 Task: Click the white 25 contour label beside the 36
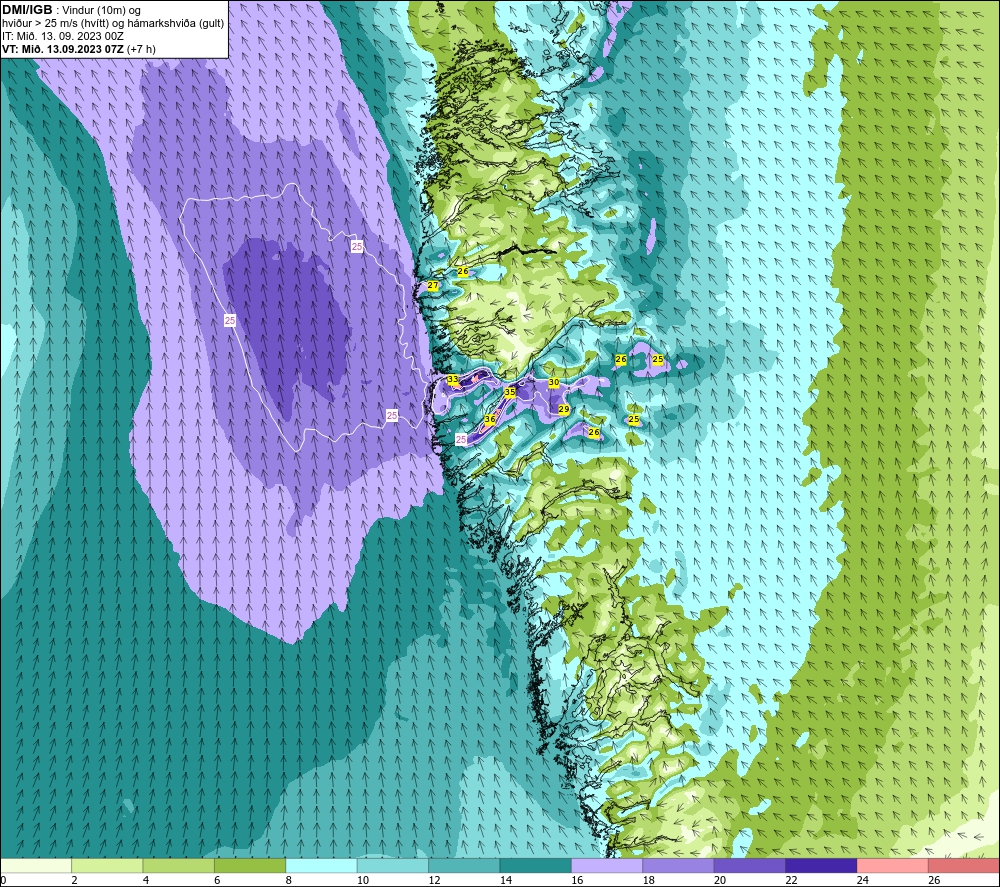point(461,439)
